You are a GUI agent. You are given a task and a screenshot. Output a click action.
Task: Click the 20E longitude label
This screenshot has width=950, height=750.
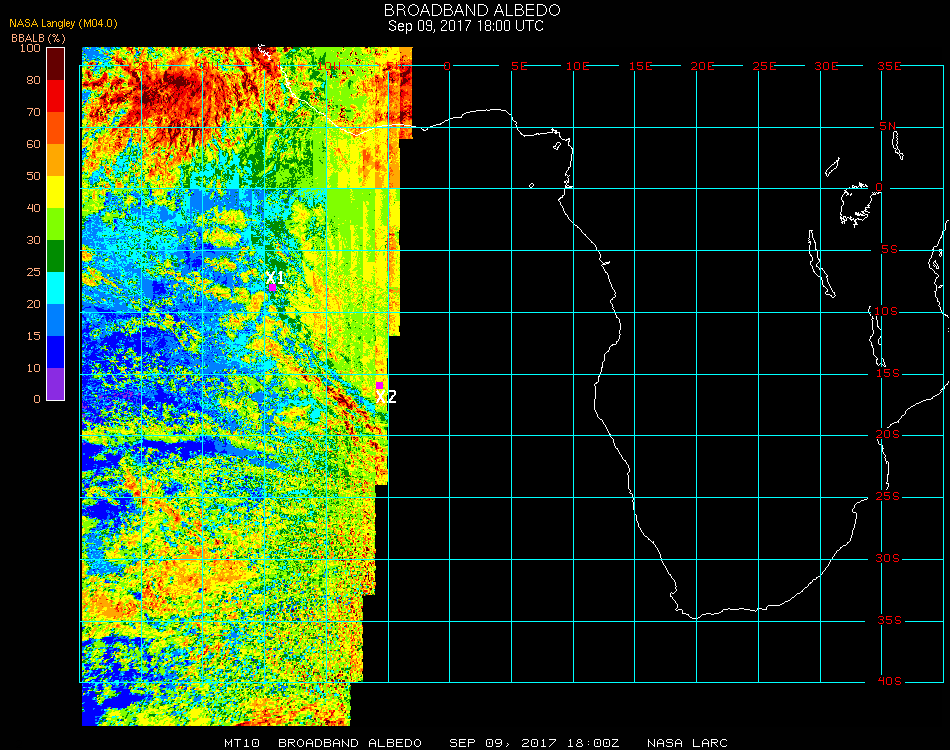click(702, 66)
